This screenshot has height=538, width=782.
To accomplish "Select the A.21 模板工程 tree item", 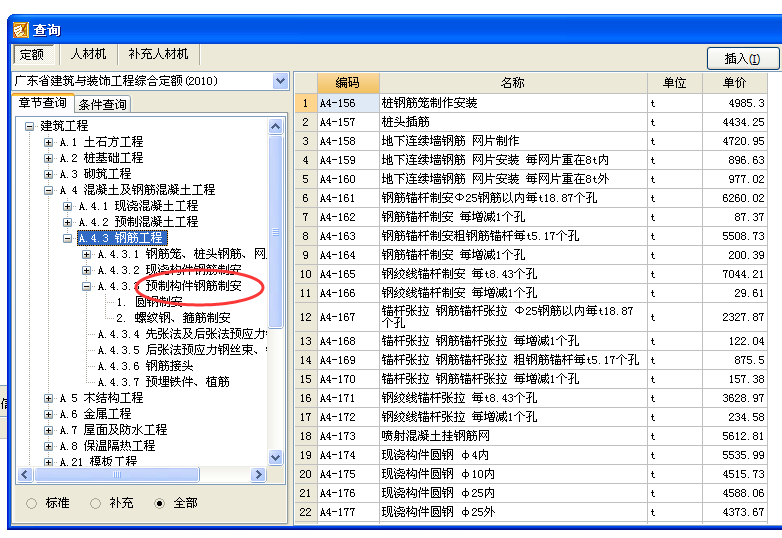I will (98, 462).
